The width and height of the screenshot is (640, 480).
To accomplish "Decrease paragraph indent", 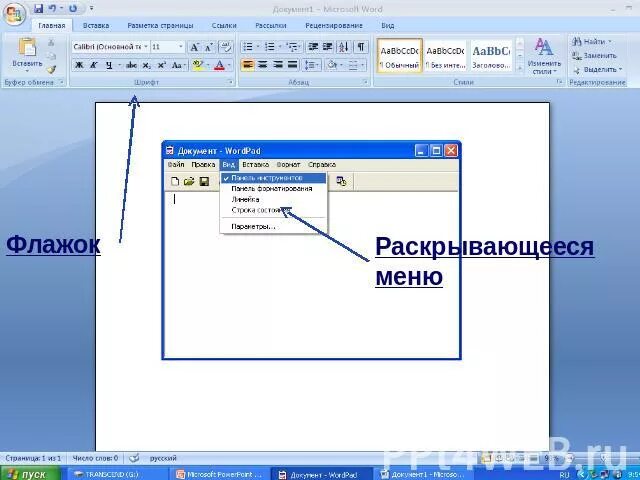I will point(313,47).
